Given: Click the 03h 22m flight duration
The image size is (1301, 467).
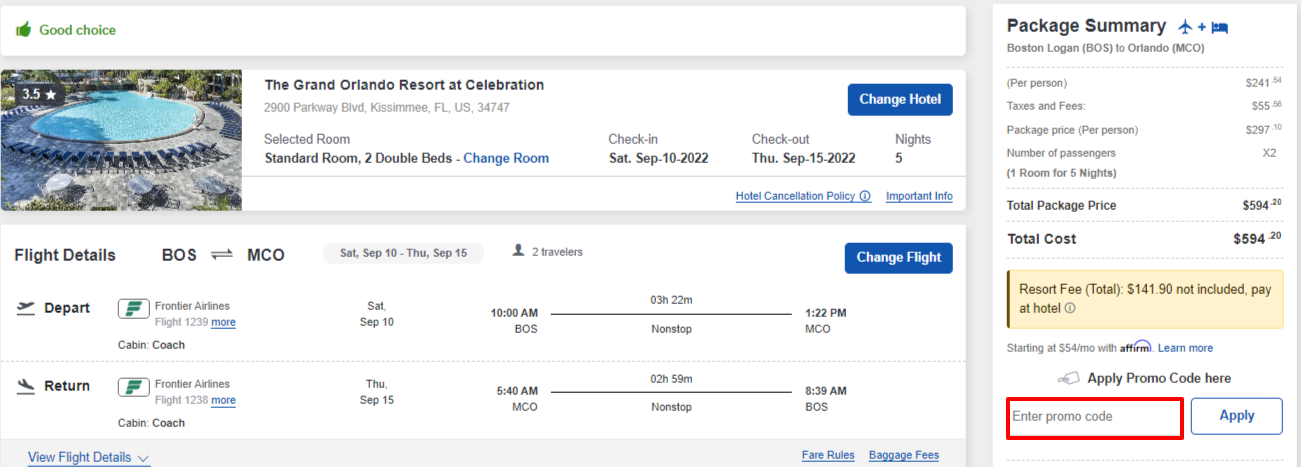Looking at the screenshot, I should 671,300.
